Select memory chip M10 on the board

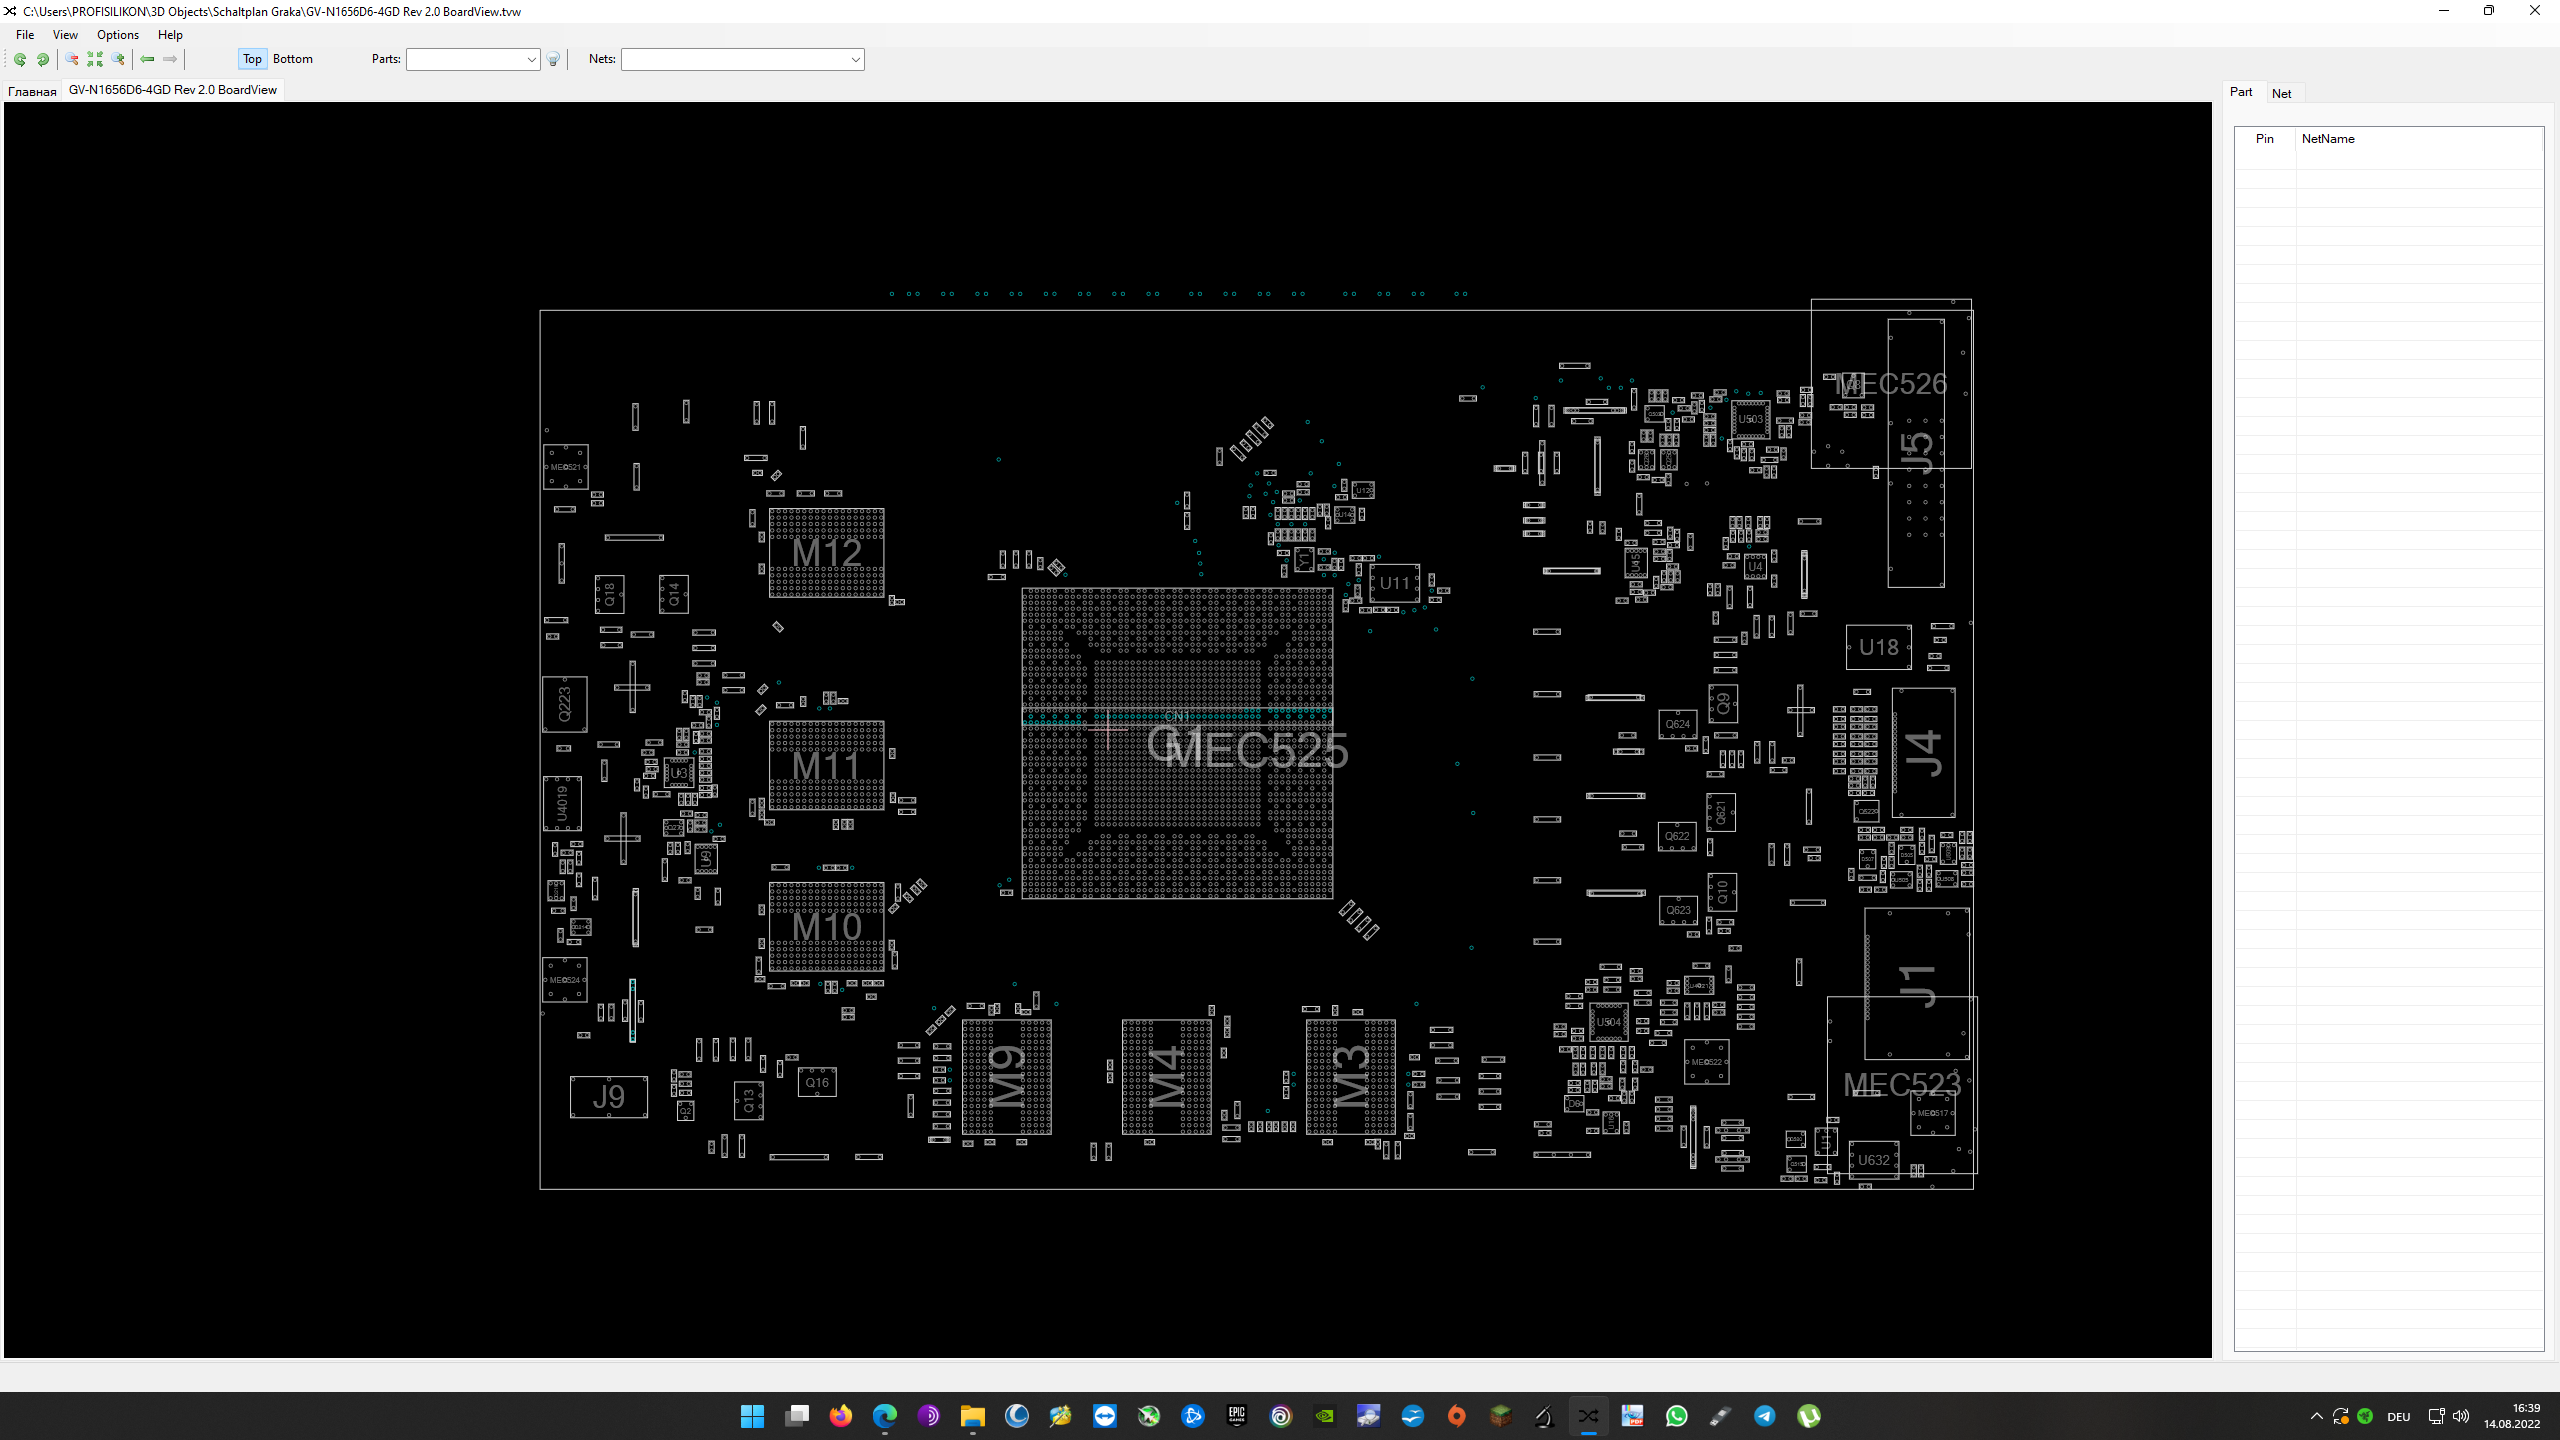tap(826, 927)
